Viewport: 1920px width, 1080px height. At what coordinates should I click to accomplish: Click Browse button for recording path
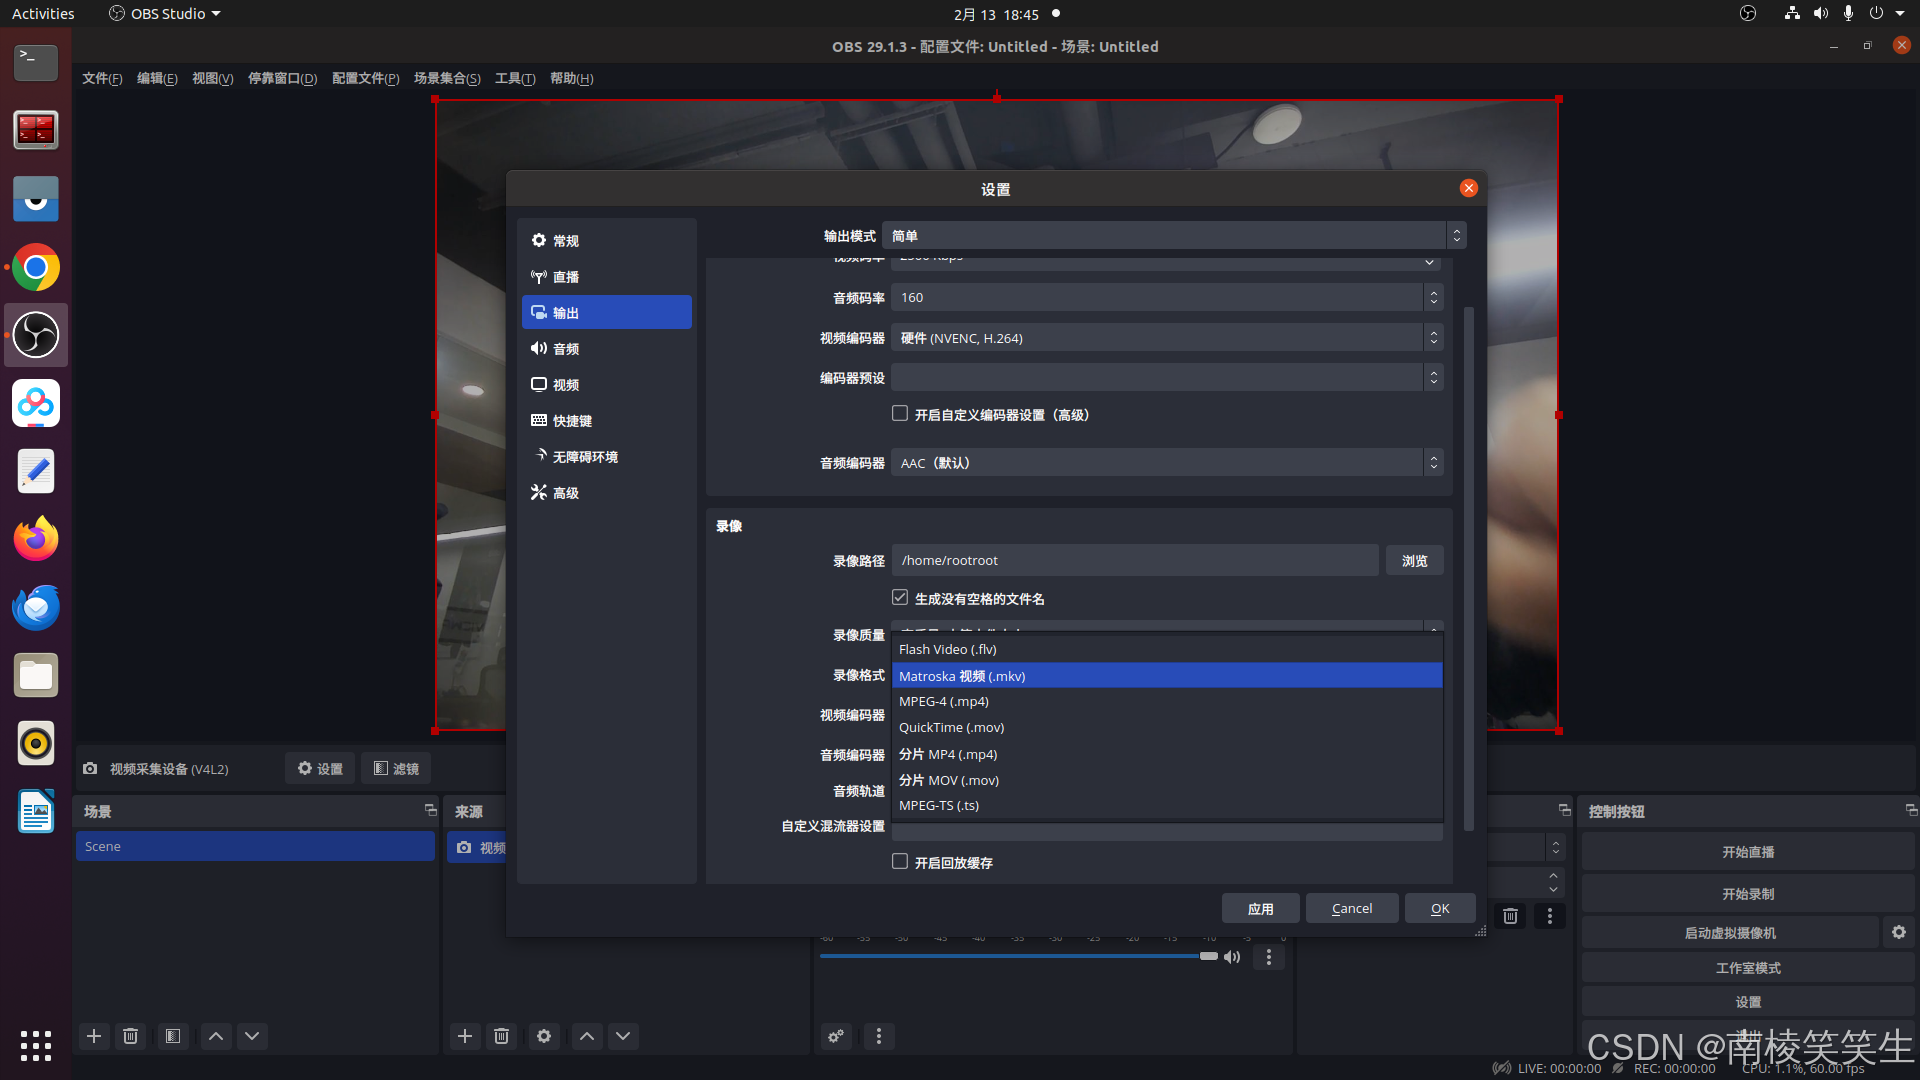pyautogui.click(x=1414, y=561)
